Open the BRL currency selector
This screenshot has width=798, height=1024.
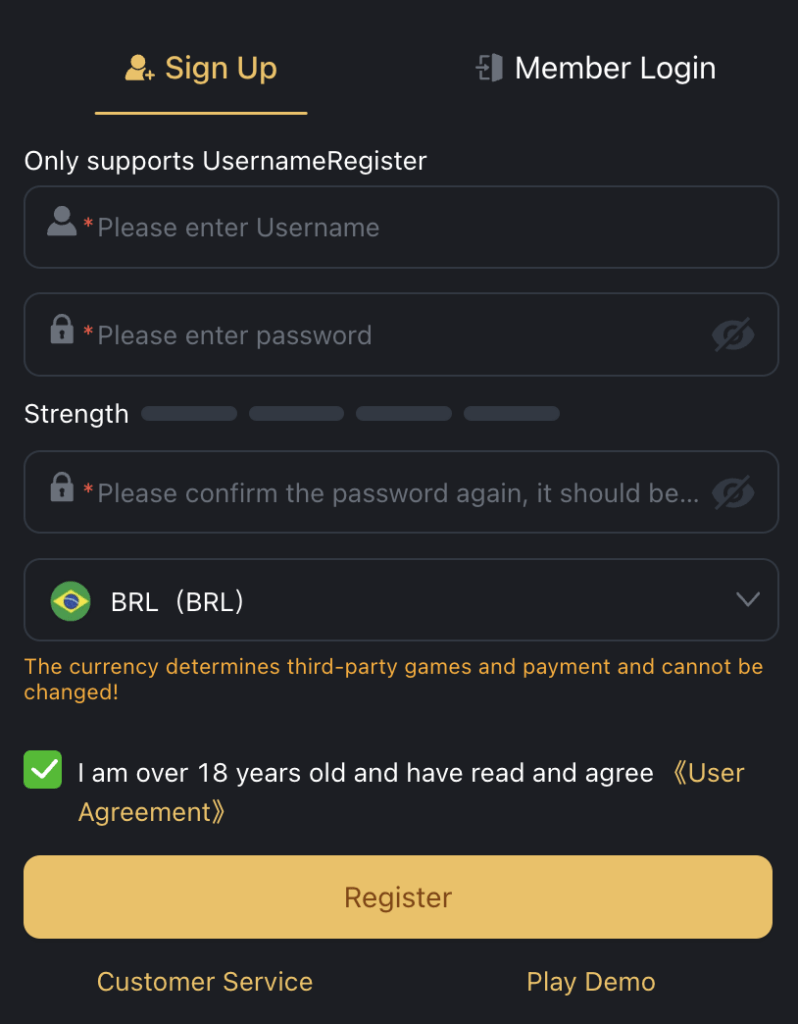[400, 600]
